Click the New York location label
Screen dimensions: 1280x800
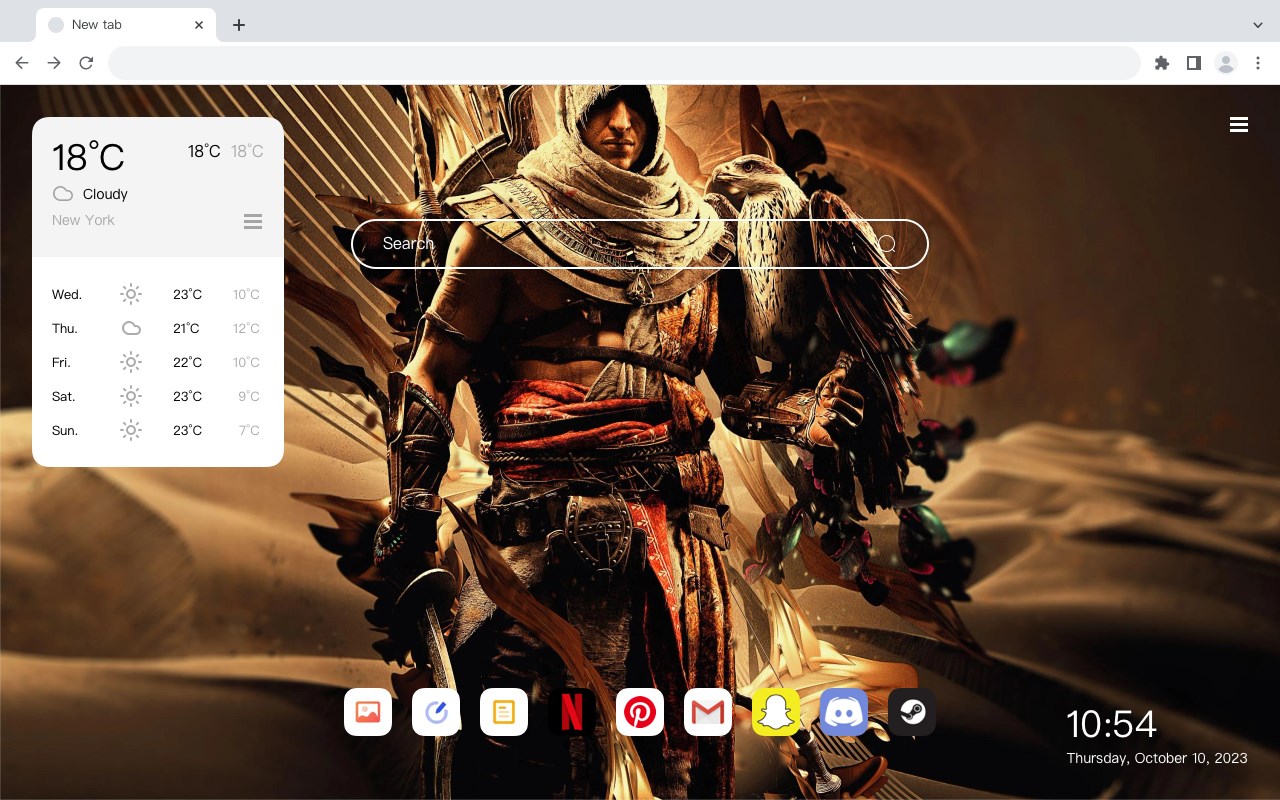[83, 220]
